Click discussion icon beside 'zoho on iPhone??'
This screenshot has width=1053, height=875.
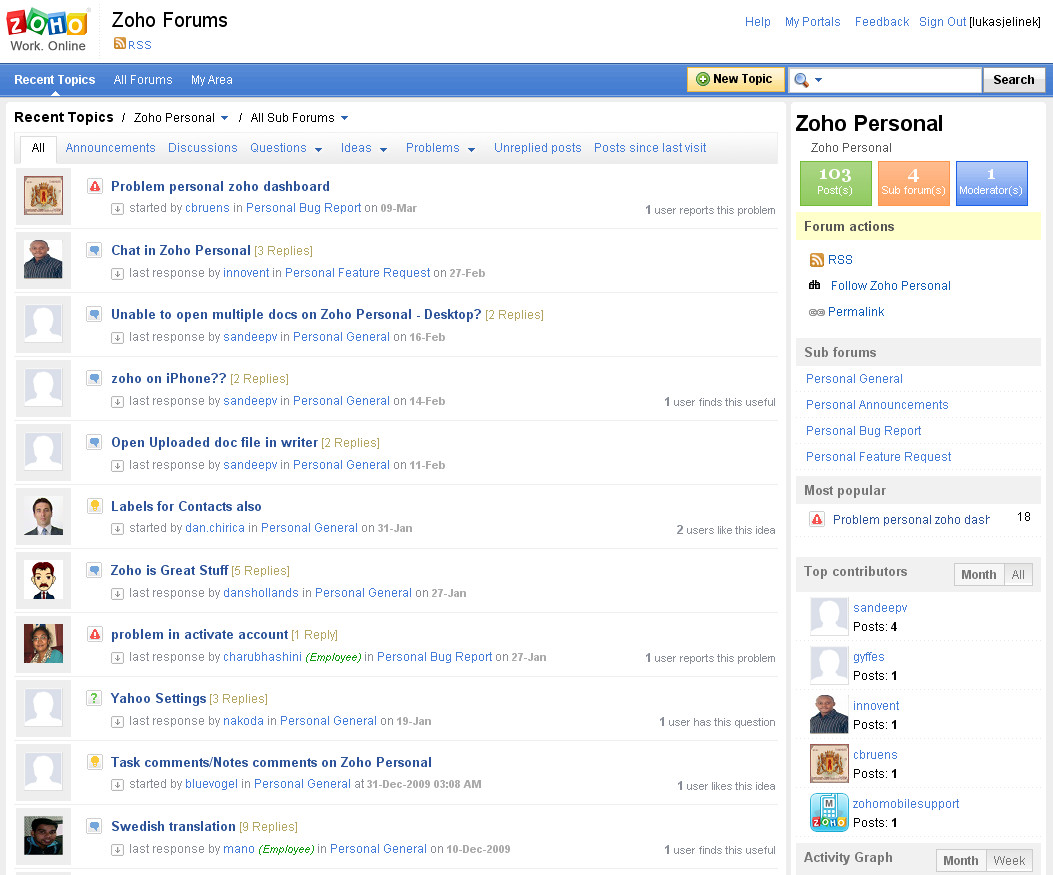pyautogui.click(x=95, y=378)
